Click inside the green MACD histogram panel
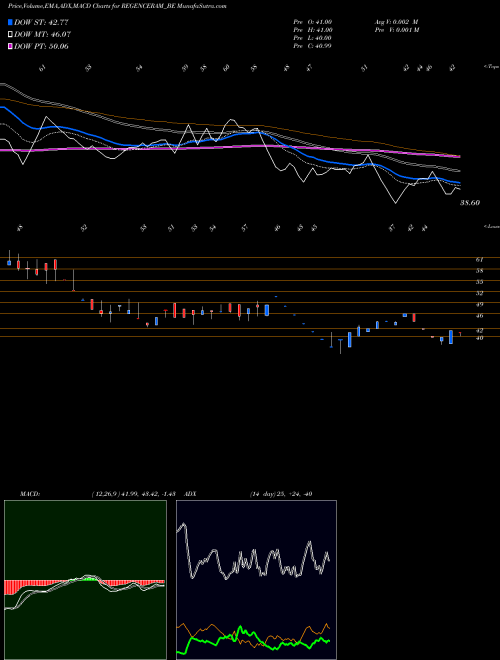500x660 pixels. (x=85, y=580)
